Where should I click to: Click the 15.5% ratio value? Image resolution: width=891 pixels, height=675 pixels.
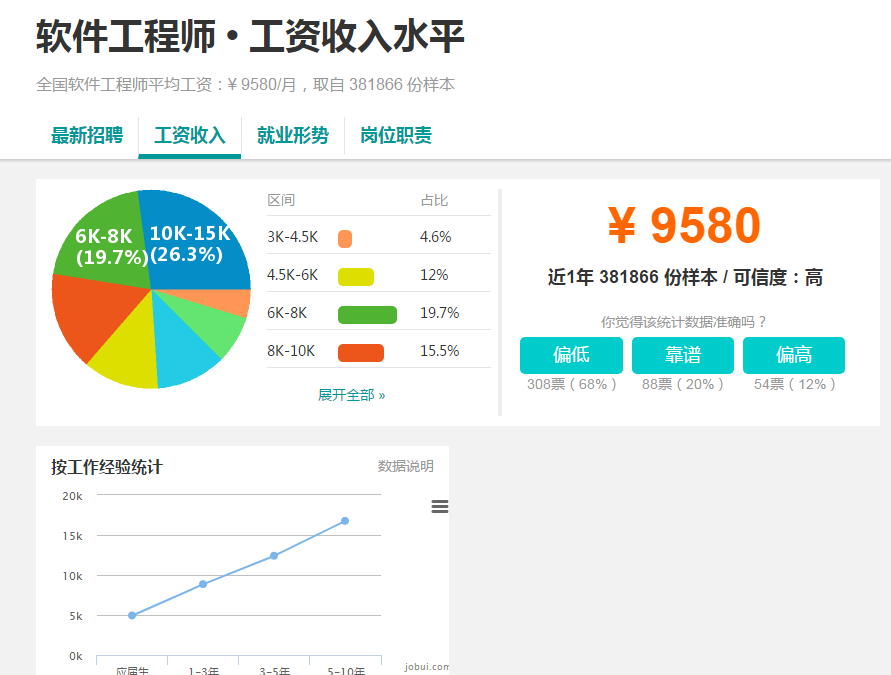click(439, 351)
